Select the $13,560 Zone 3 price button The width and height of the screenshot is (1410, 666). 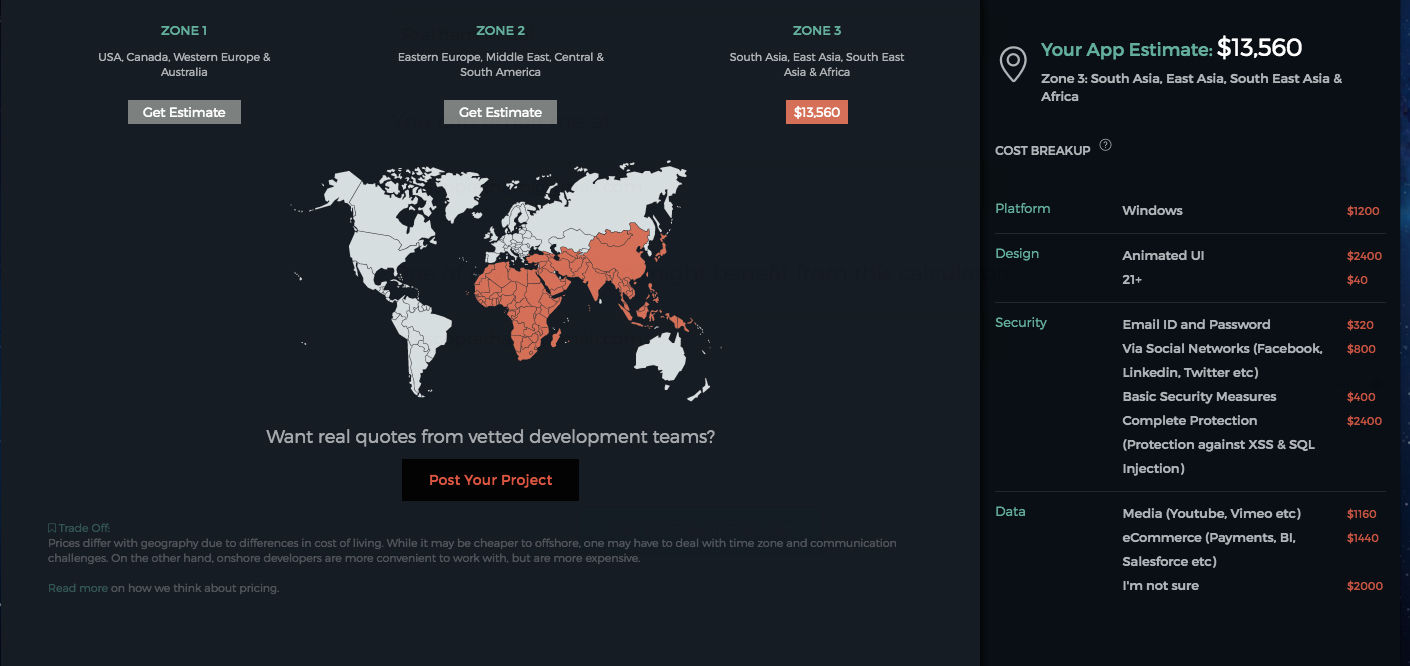817,112
